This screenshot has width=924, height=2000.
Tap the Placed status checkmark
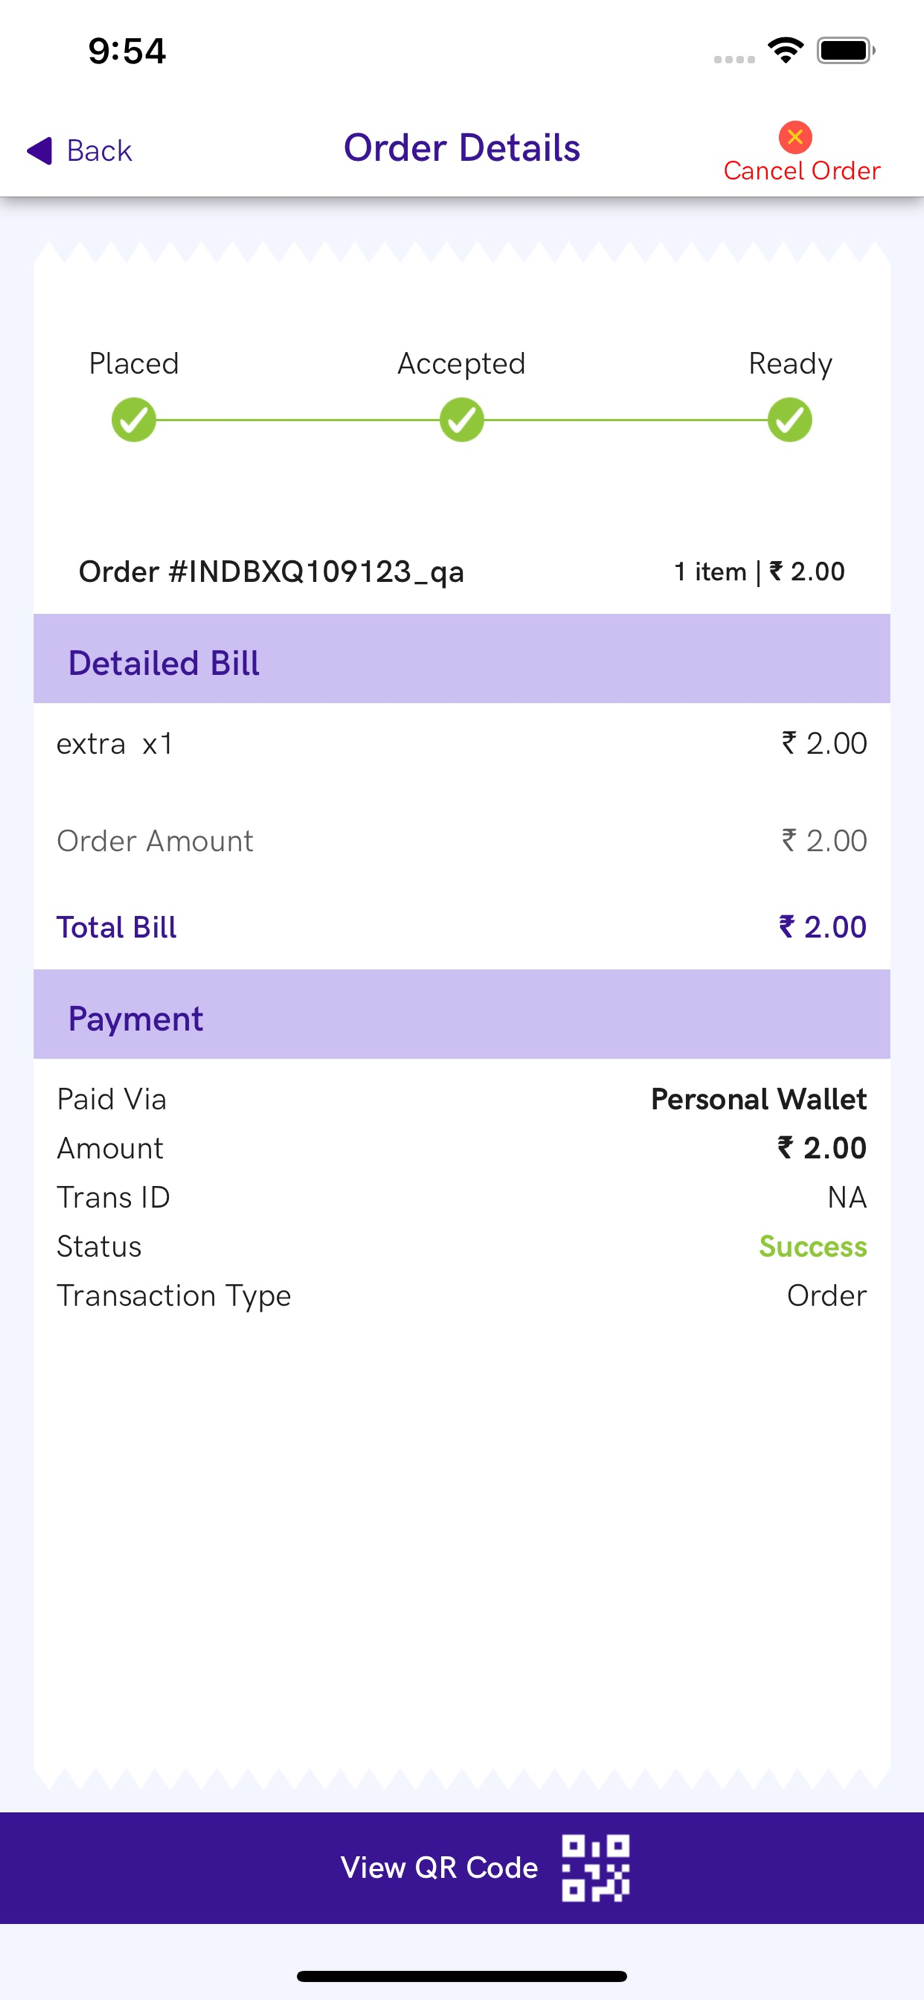click(134, 420)
